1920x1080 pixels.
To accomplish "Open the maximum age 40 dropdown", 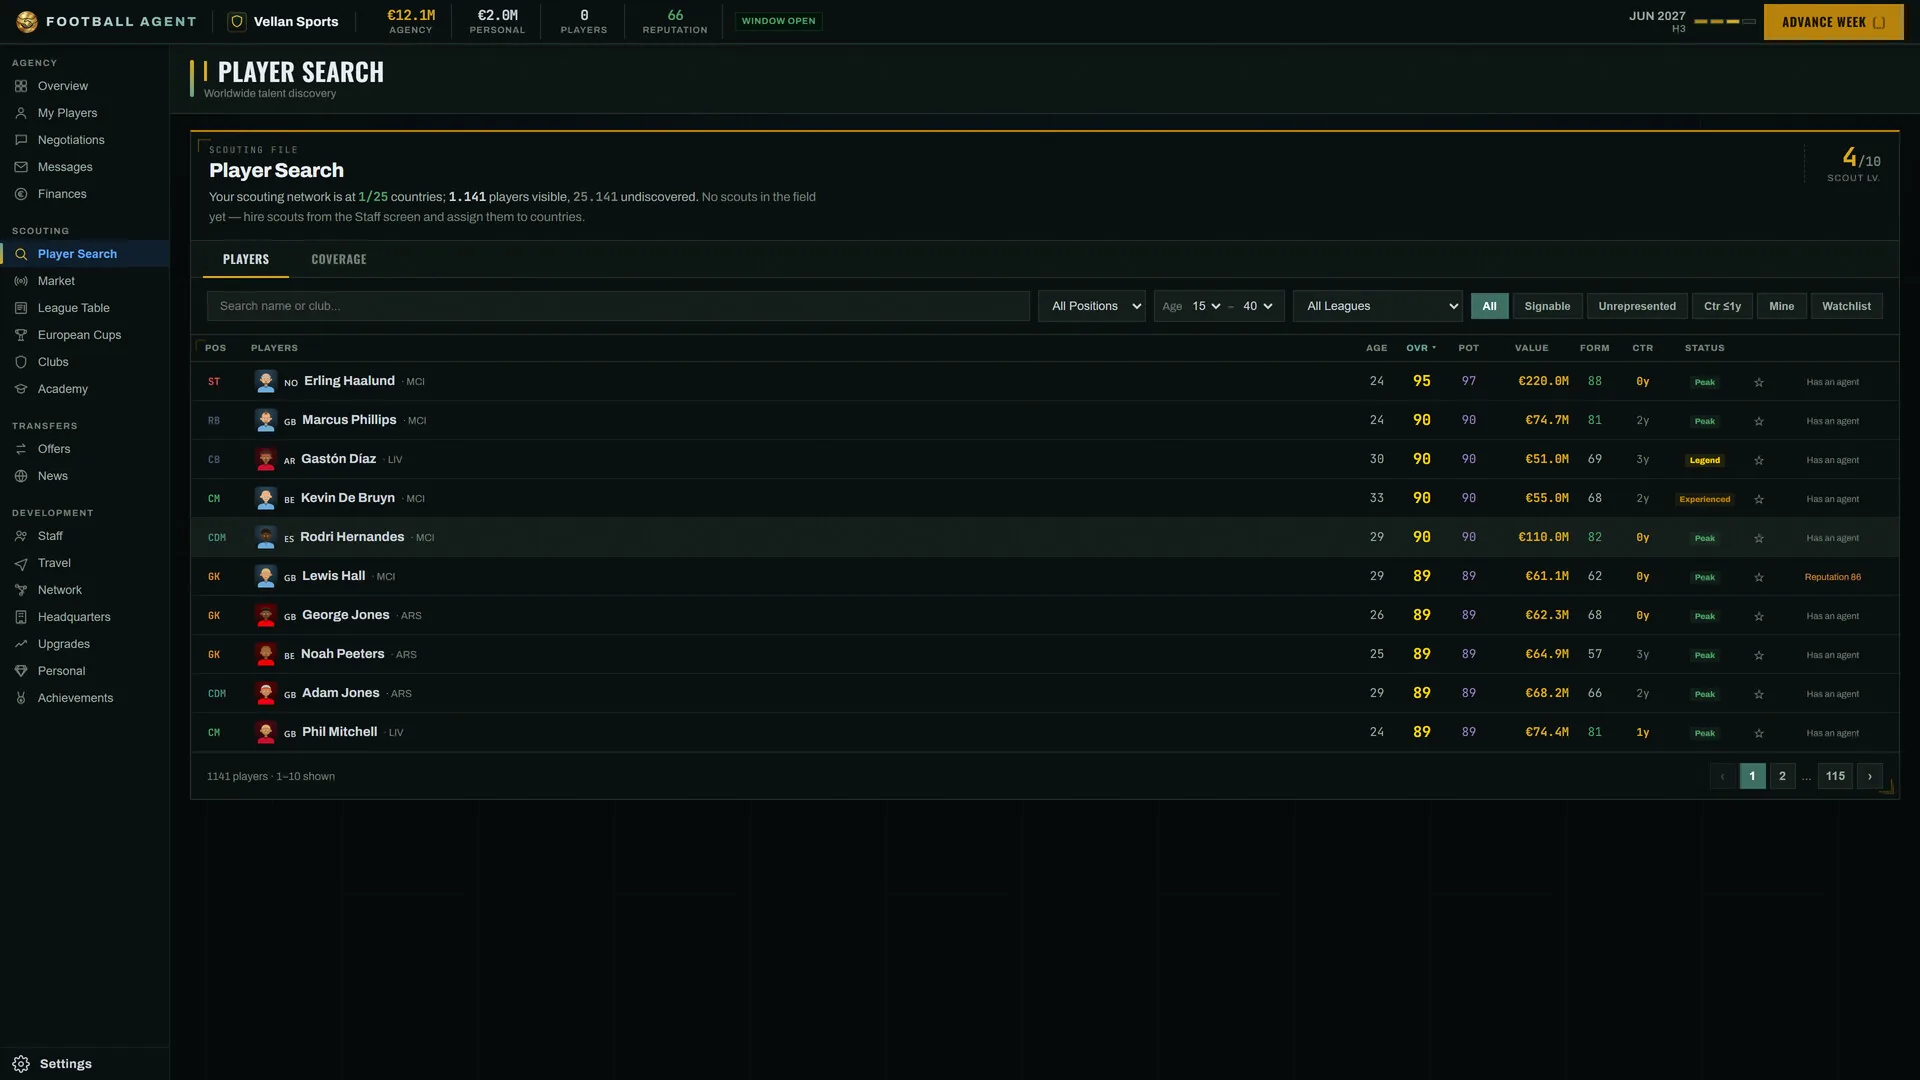I will [x=1258, y=306].
